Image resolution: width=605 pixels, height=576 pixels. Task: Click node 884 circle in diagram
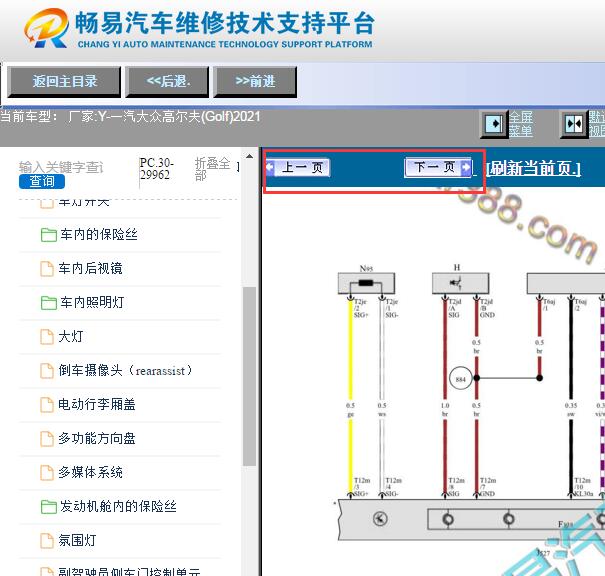[460, 378]
